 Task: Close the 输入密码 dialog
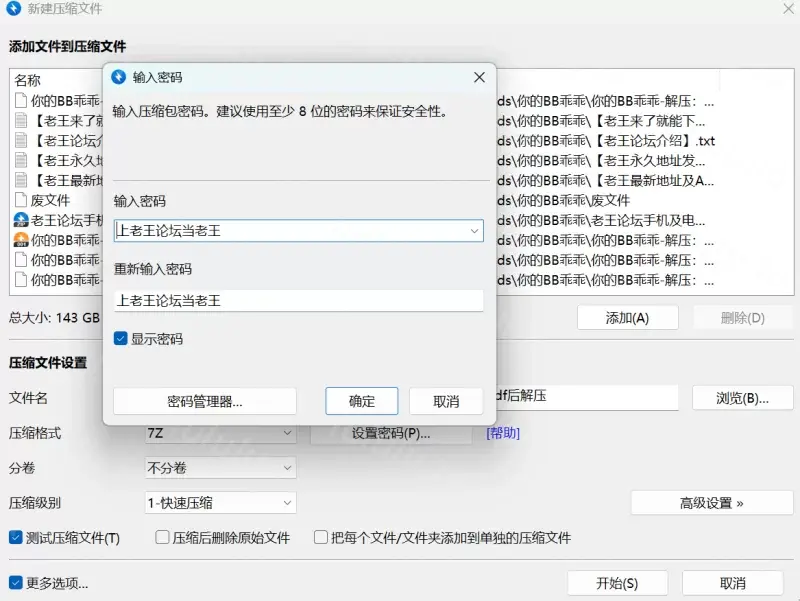(x=479, y=78)
